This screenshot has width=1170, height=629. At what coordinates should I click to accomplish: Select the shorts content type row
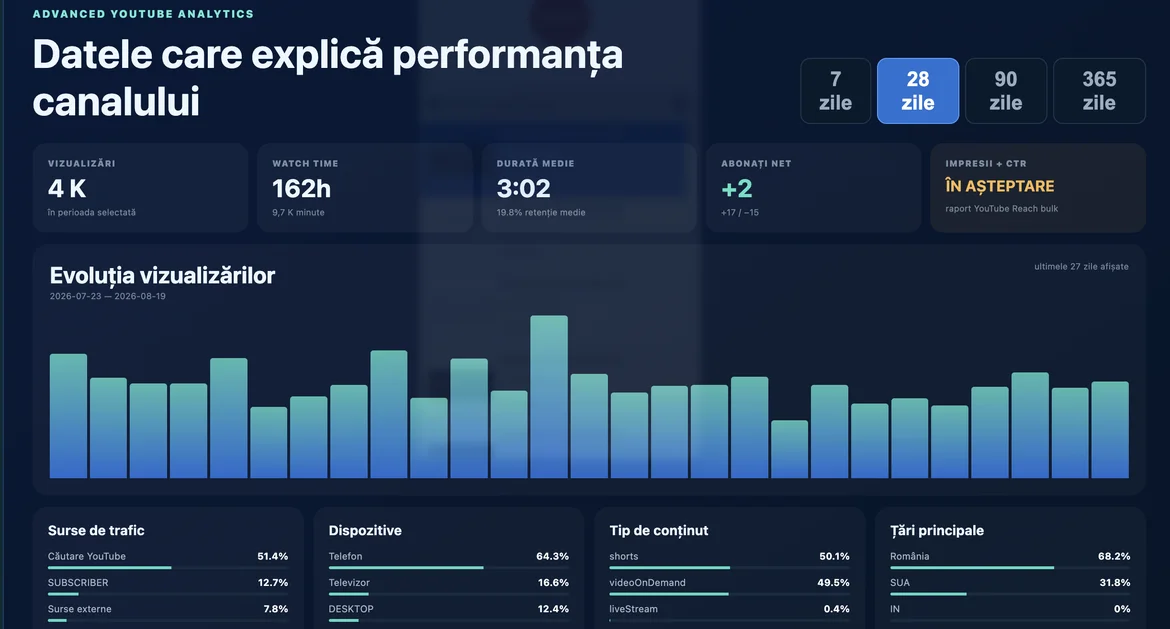pyautogui.click(x=729, y=560)
